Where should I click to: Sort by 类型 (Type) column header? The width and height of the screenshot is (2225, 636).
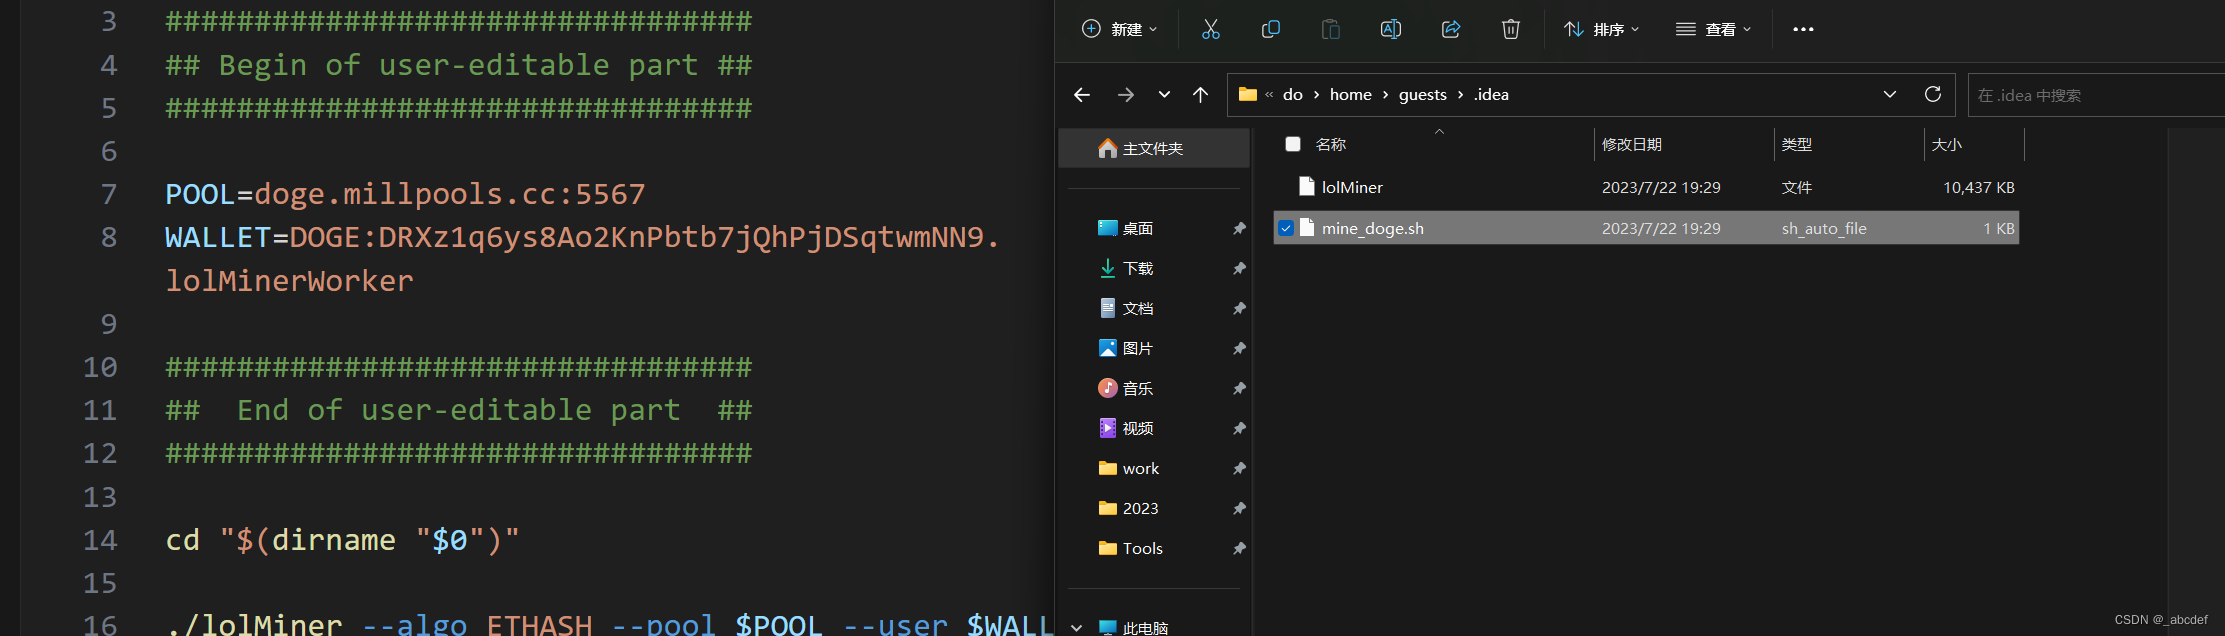[1797, 144]
